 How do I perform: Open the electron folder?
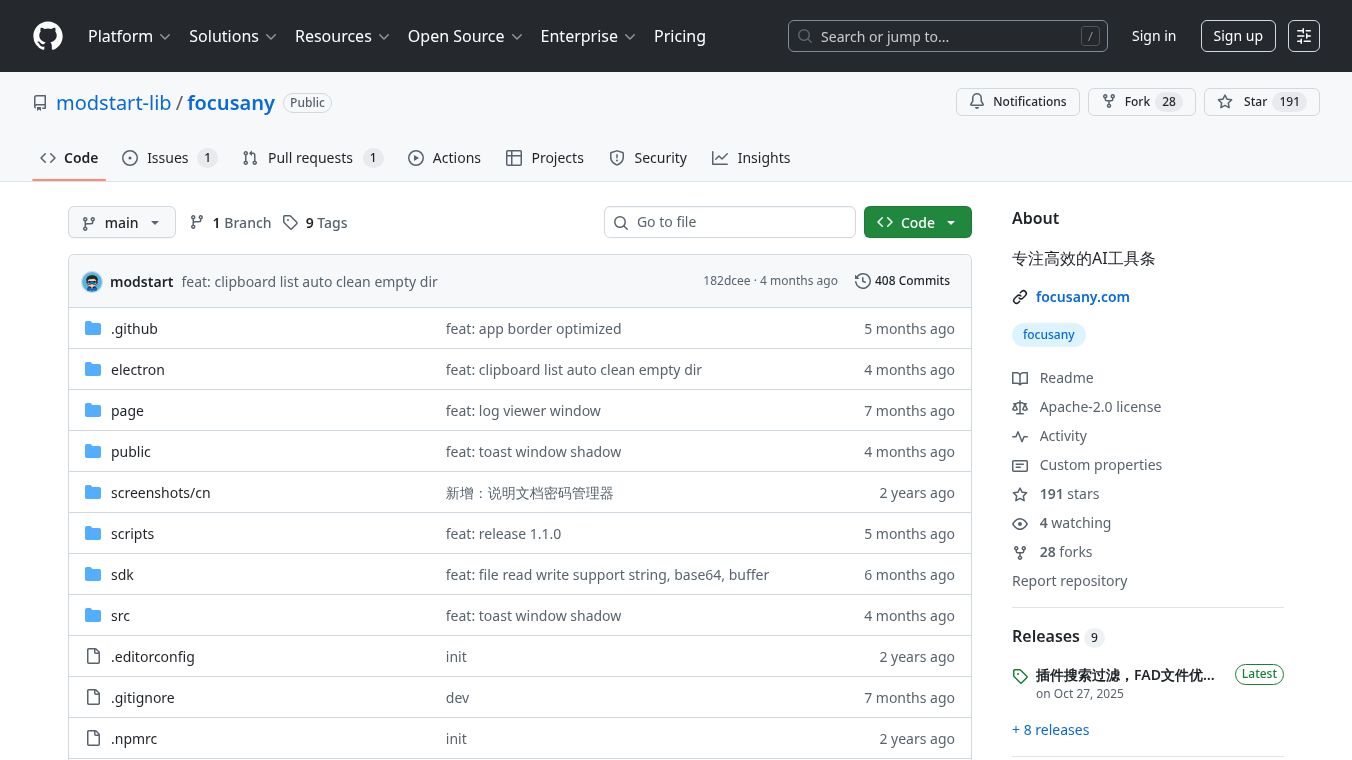(138, 370)
